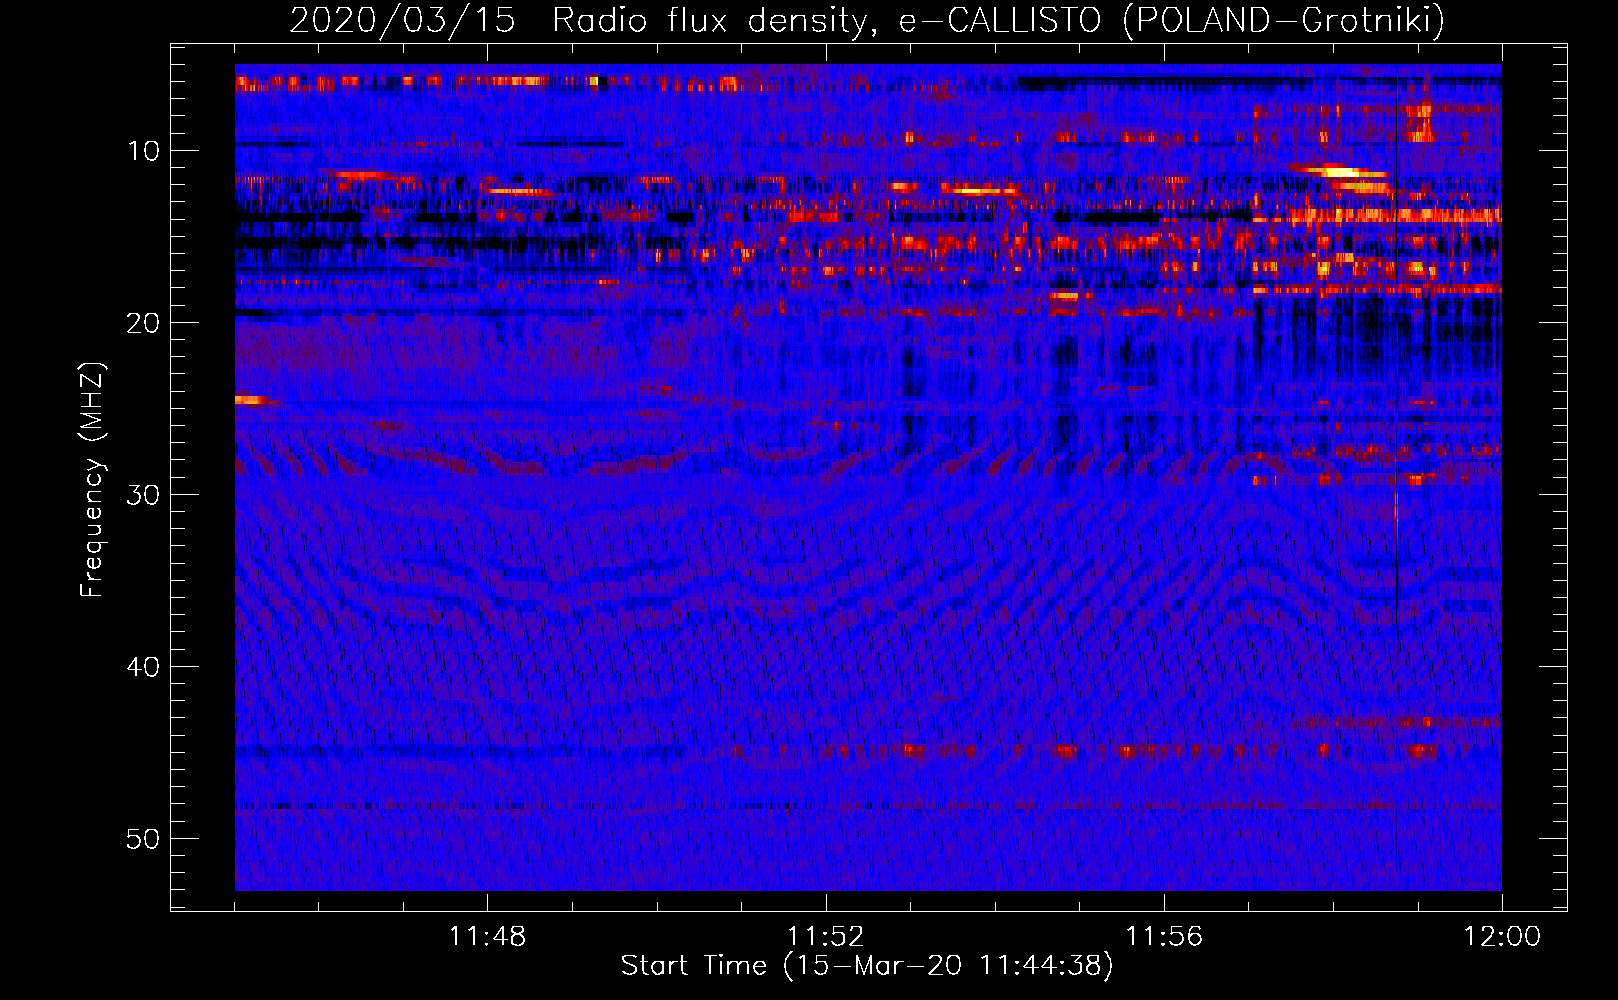Click the plot title text mentioning e-CALLISTO
The image size is (1618, 1000).
tap(867, 20)
